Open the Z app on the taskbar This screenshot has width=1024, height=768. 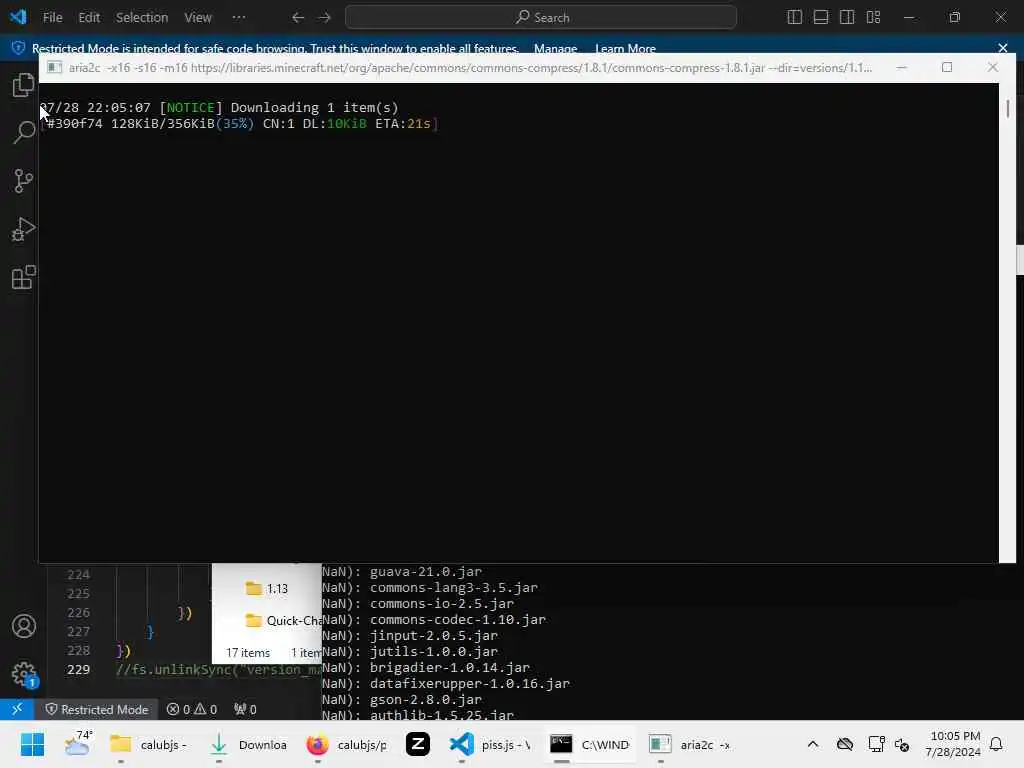418,744
